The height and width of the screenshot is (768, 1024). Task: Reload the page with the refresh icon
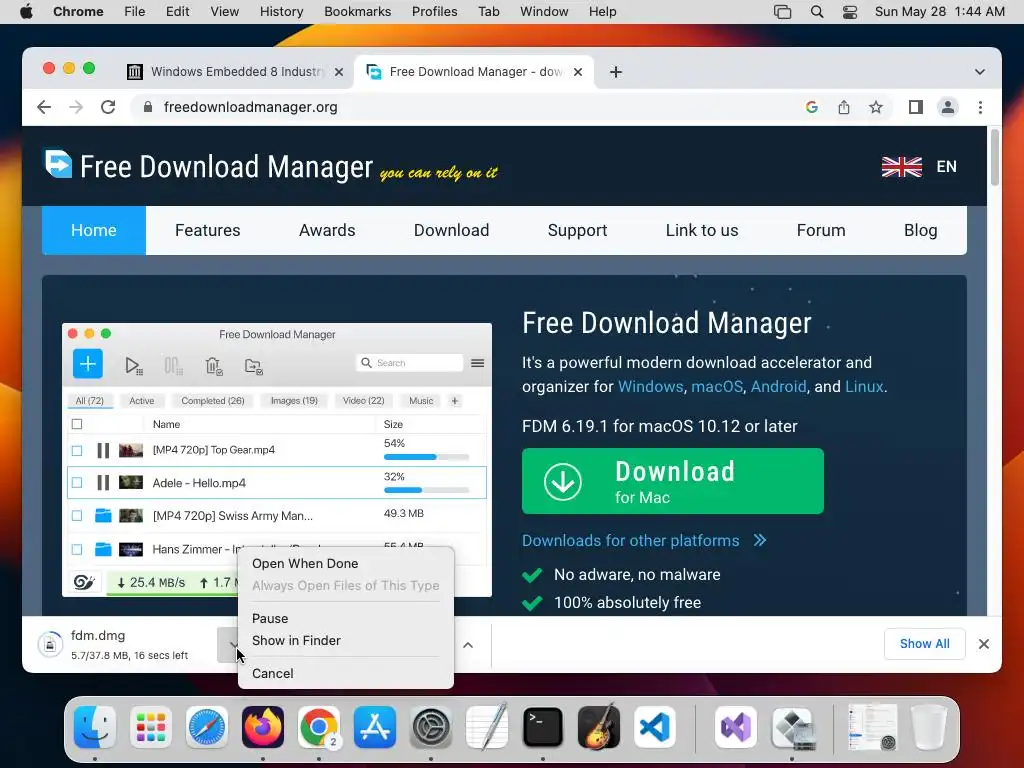tap(108, 107)
